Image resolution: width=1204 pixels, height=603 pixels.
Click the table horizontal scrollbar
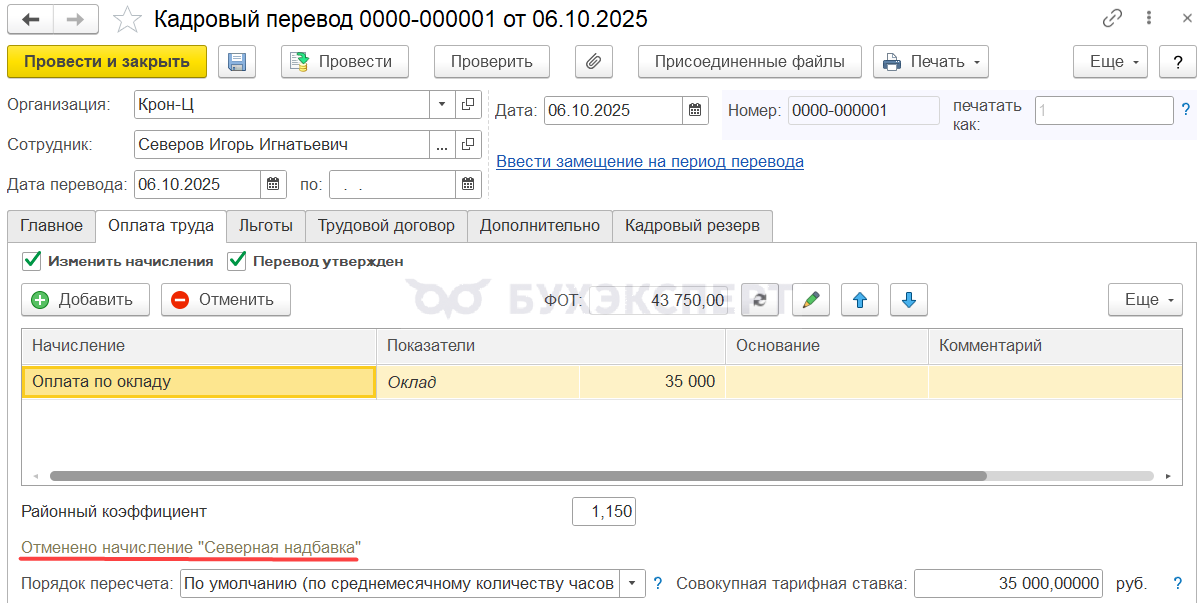tap(518, 476)
